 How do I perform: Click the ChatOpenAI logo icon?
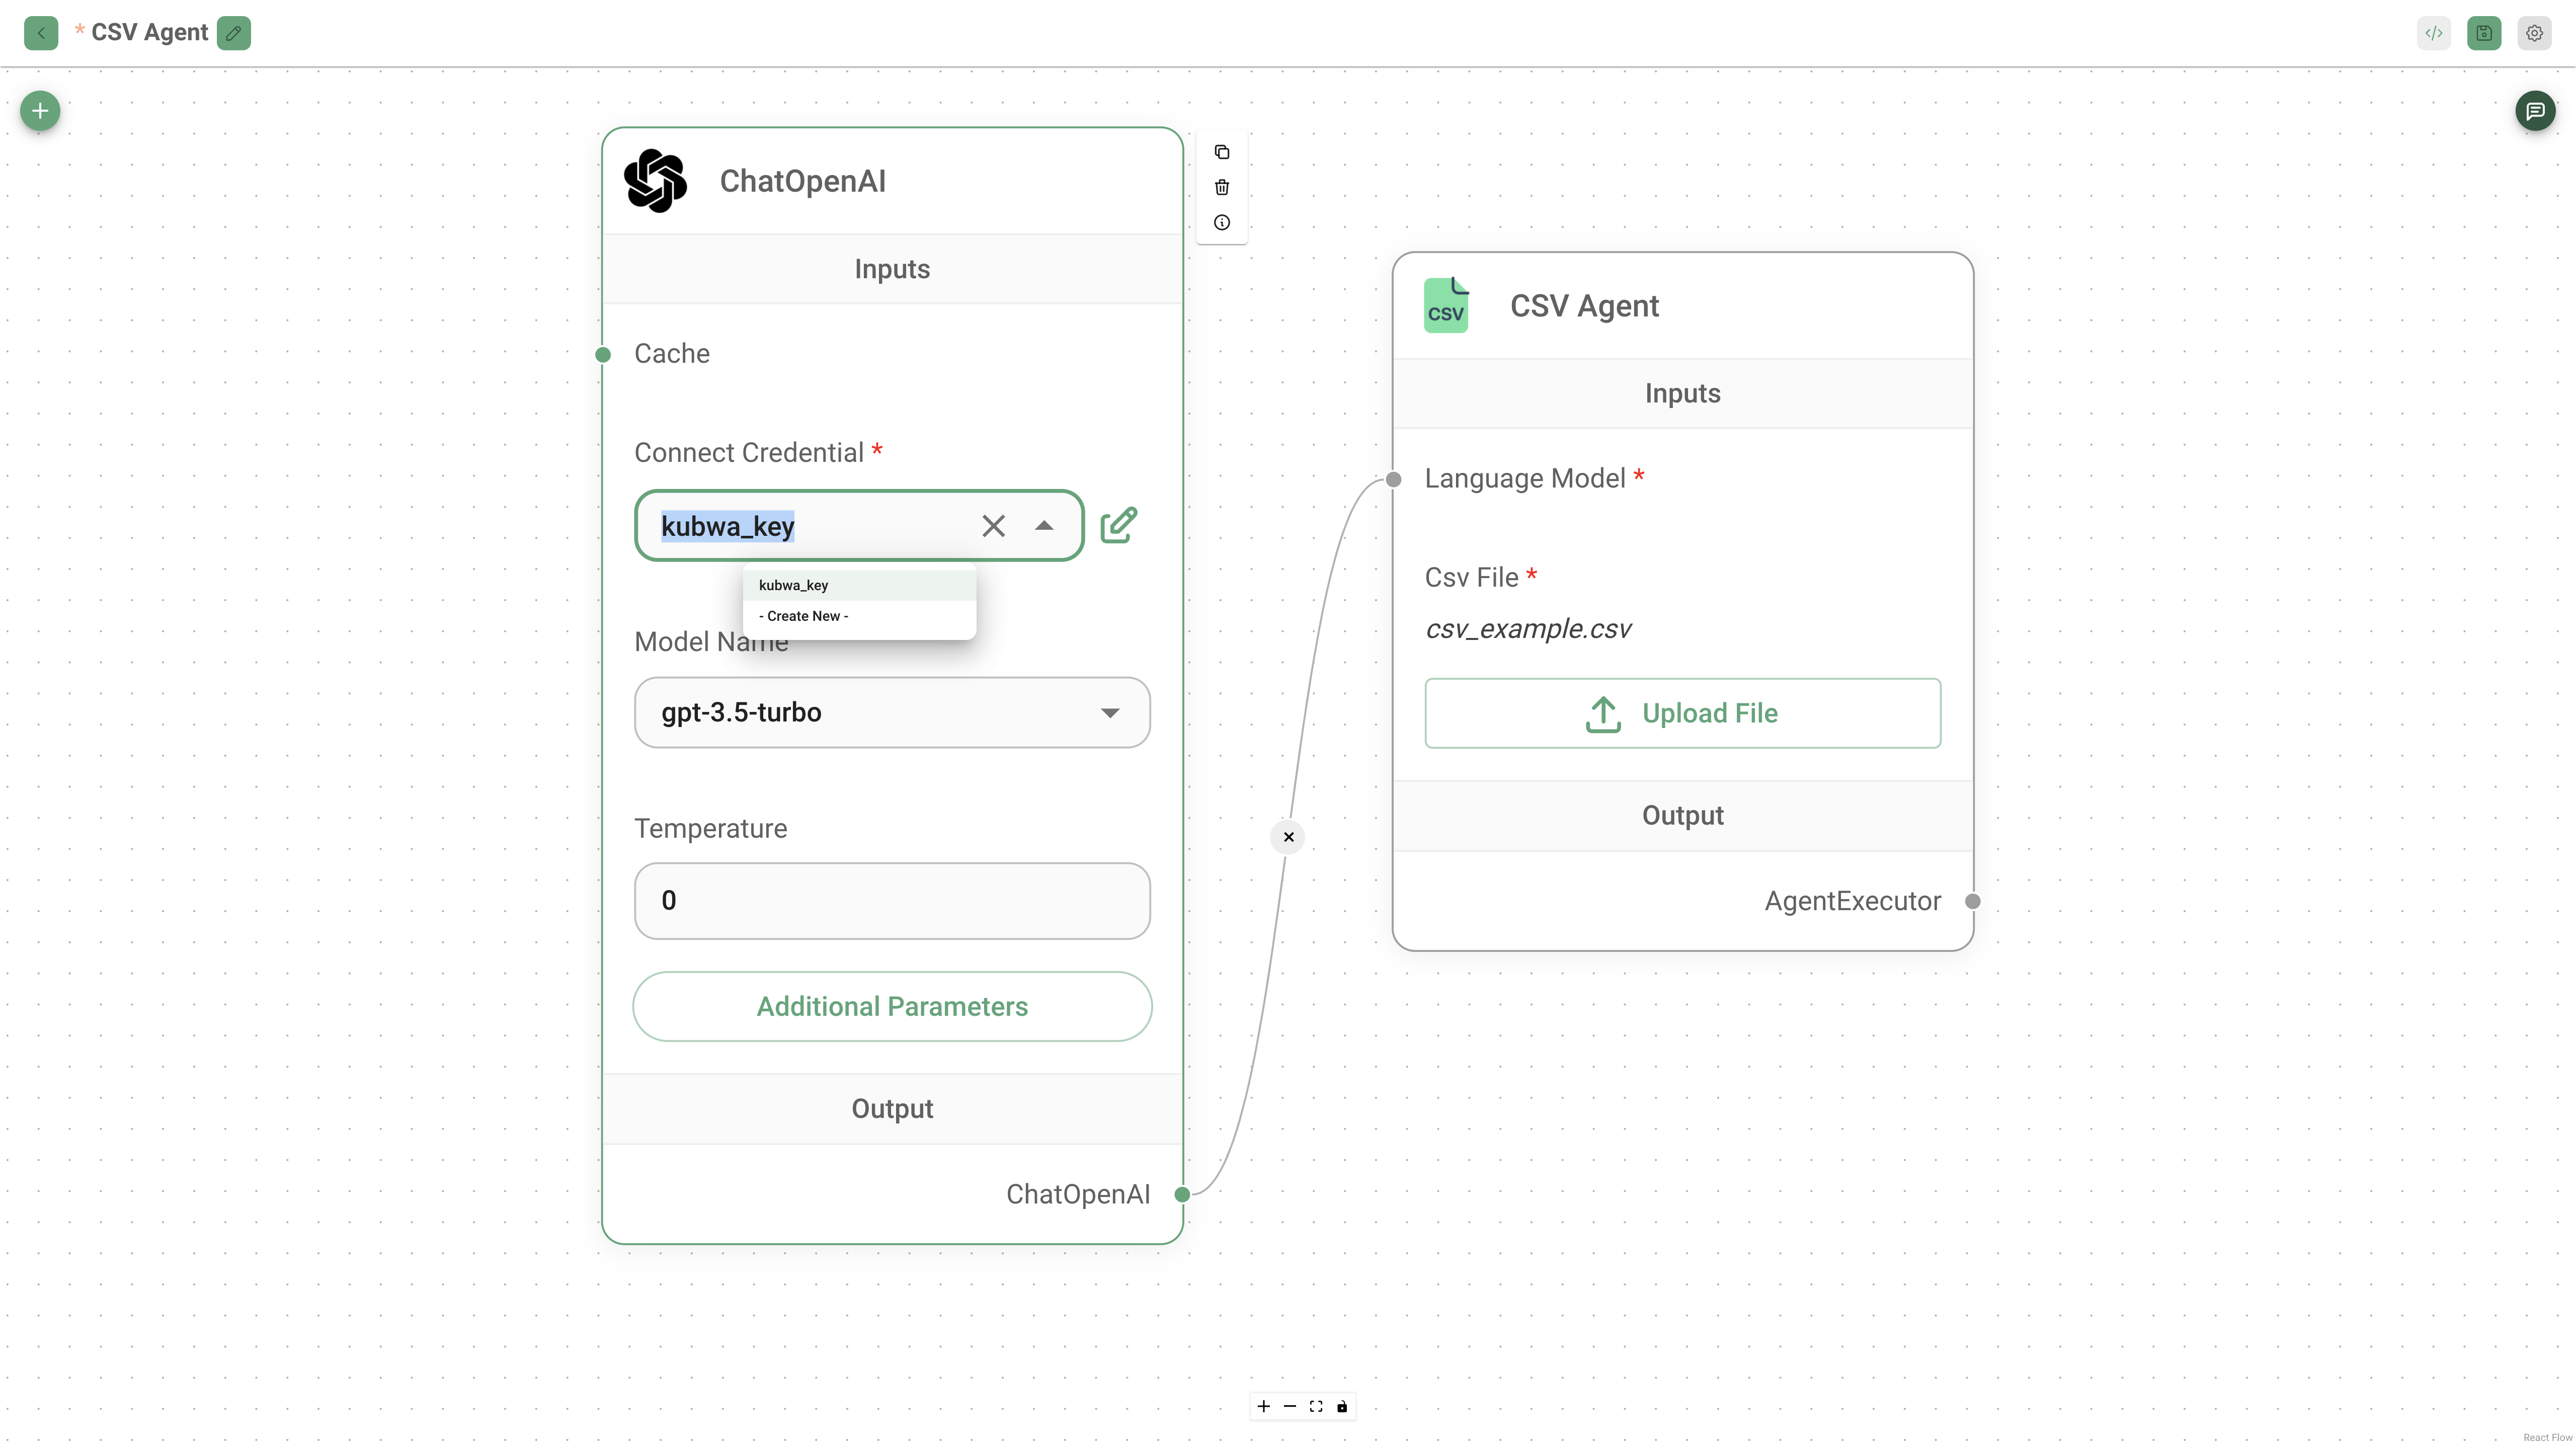coord(656,181)
